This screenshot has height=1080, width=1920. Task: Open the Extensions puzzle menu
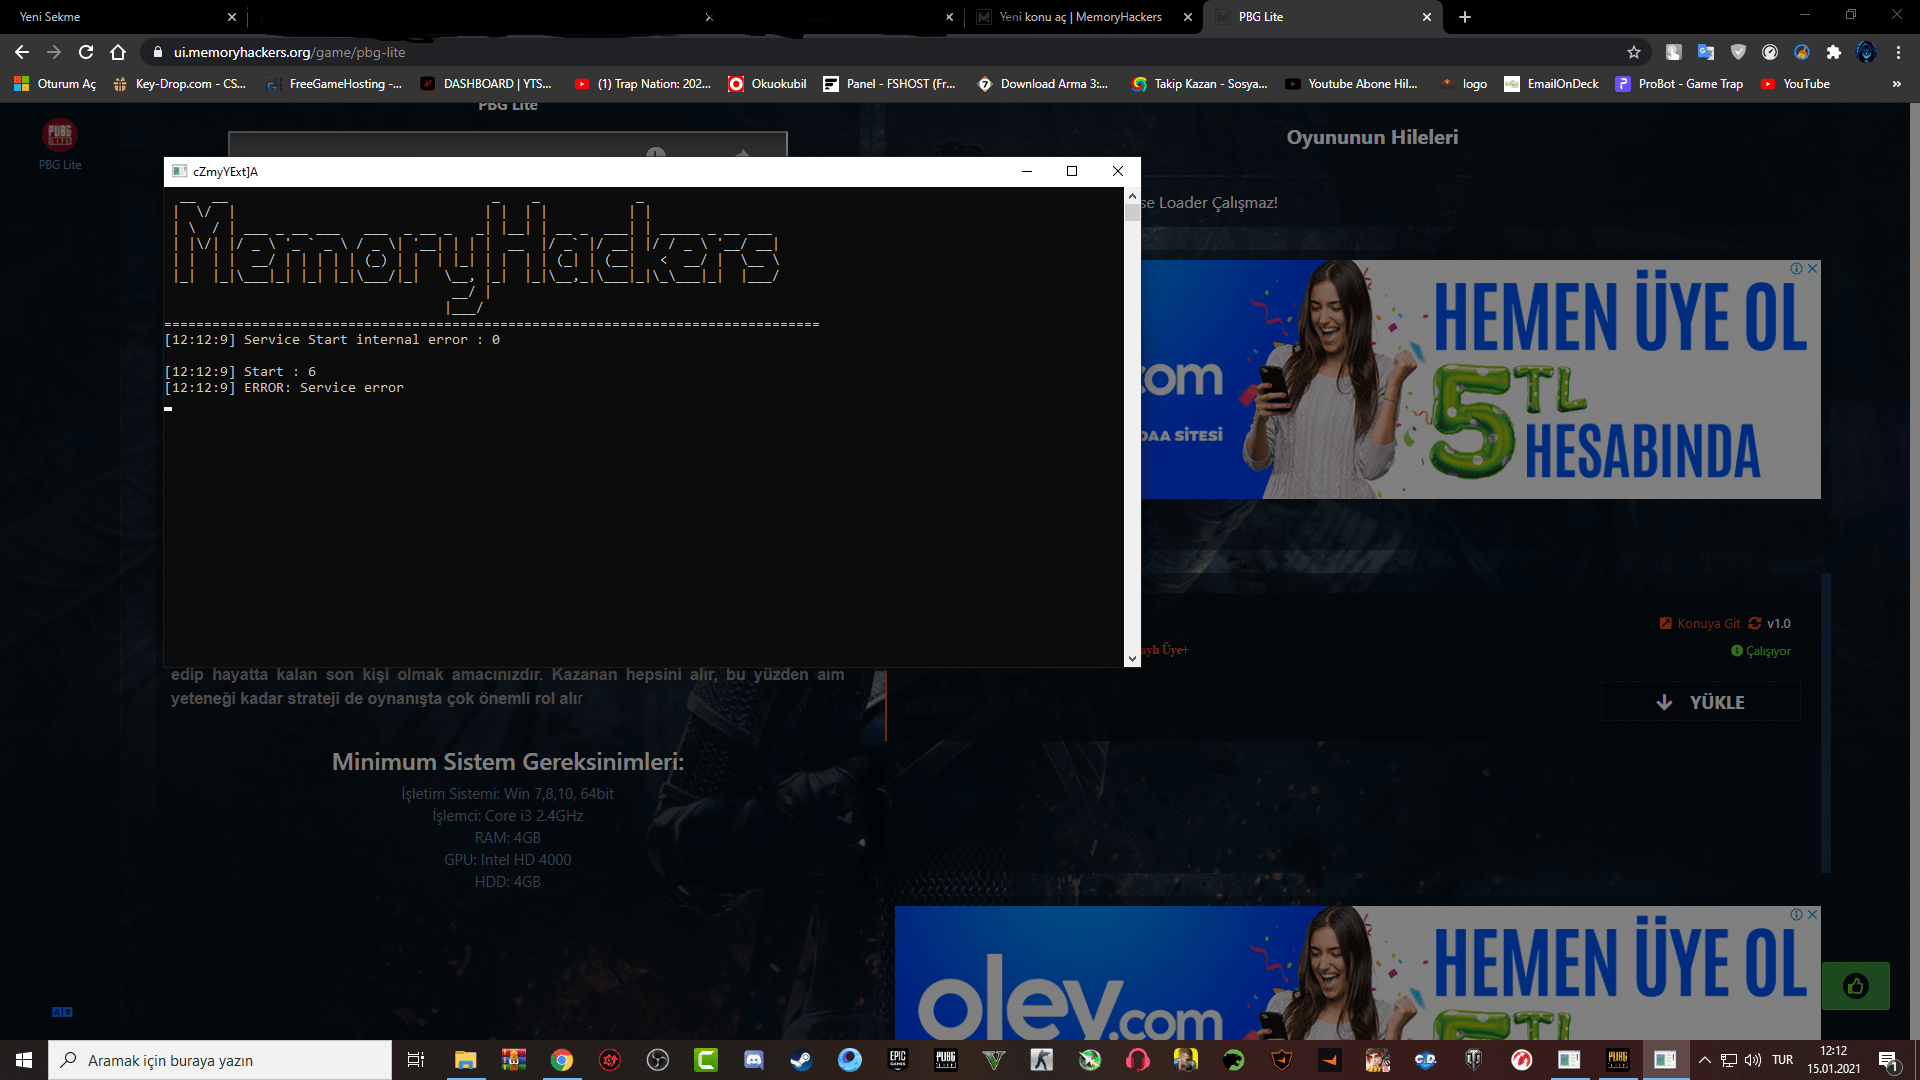click(1834, 52)
